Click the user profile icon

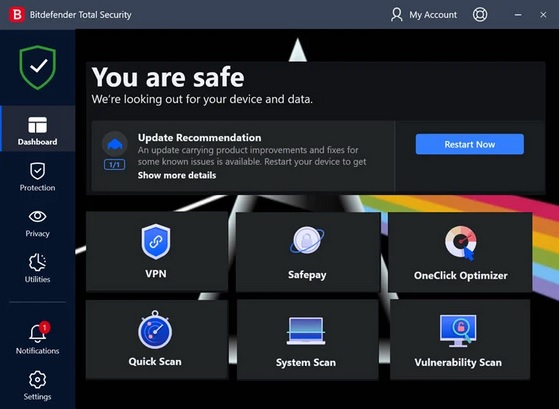click(396, 15)
